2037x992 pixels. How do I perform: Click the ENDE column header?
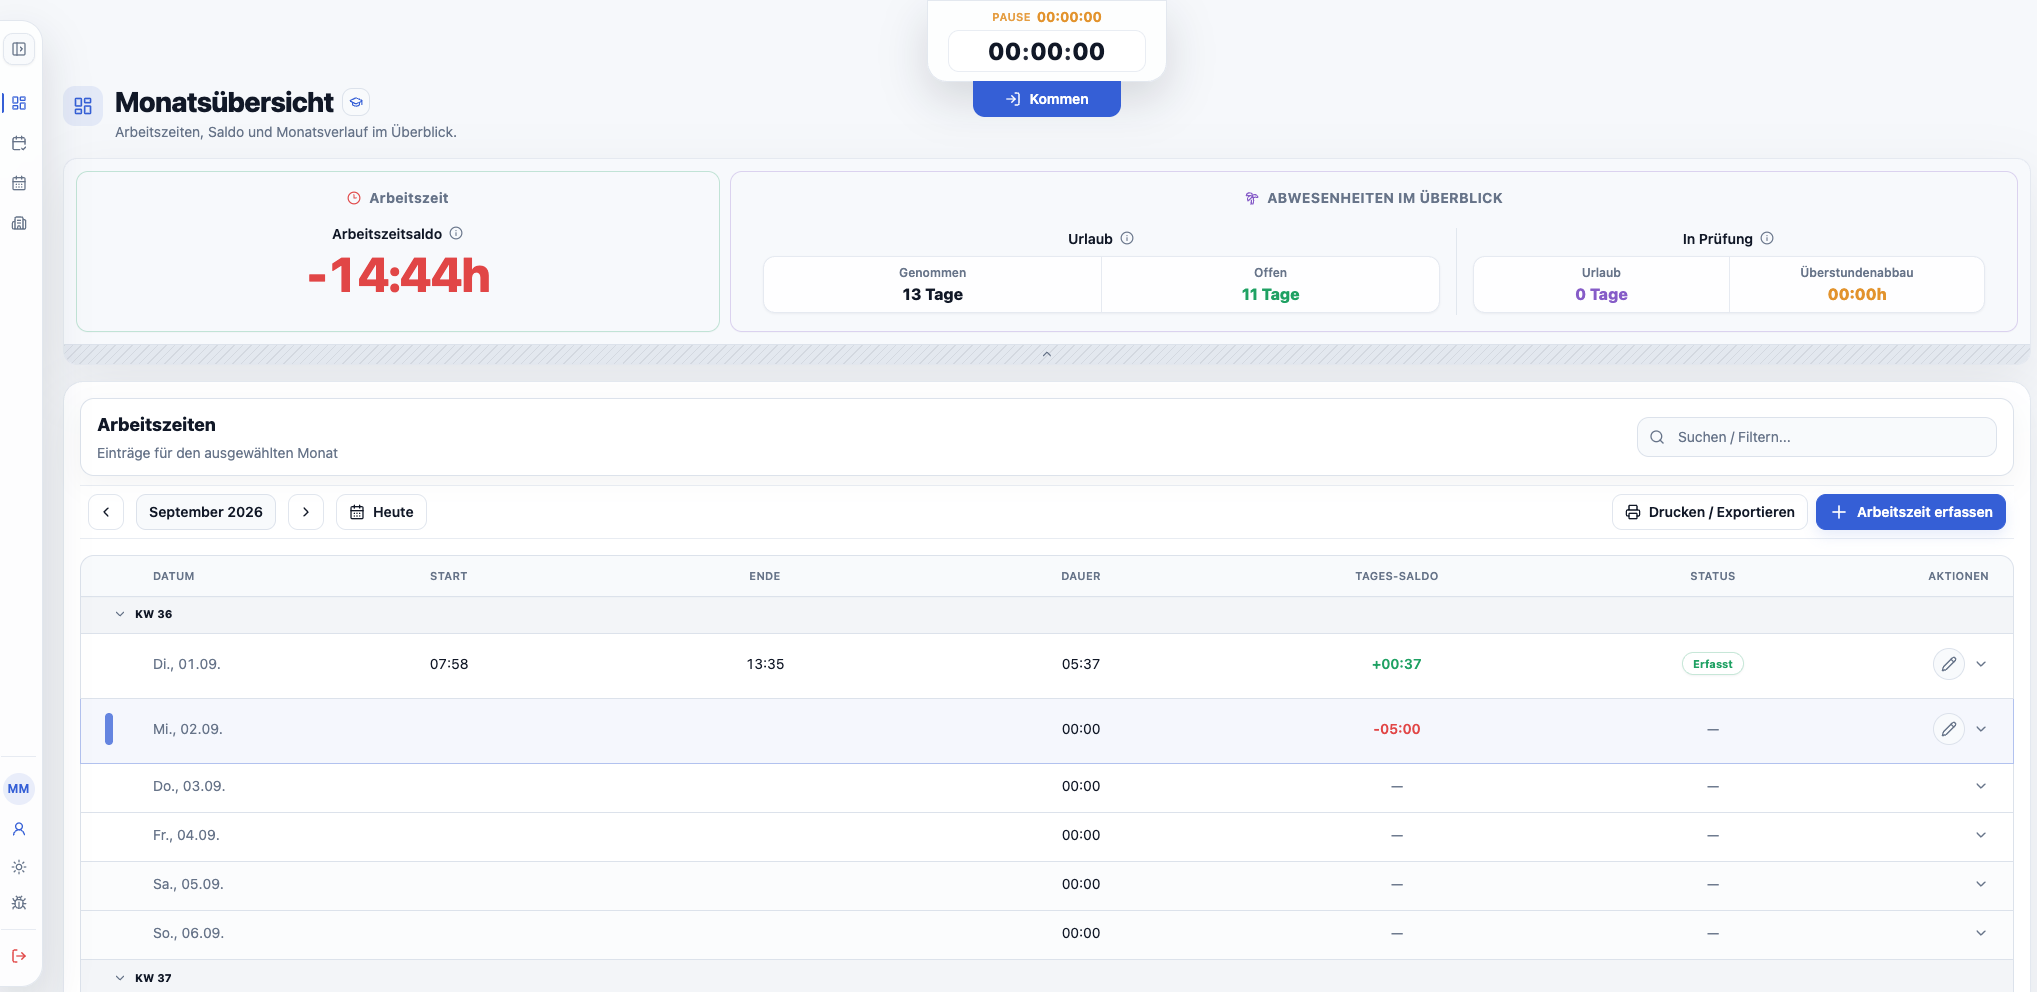765,576
